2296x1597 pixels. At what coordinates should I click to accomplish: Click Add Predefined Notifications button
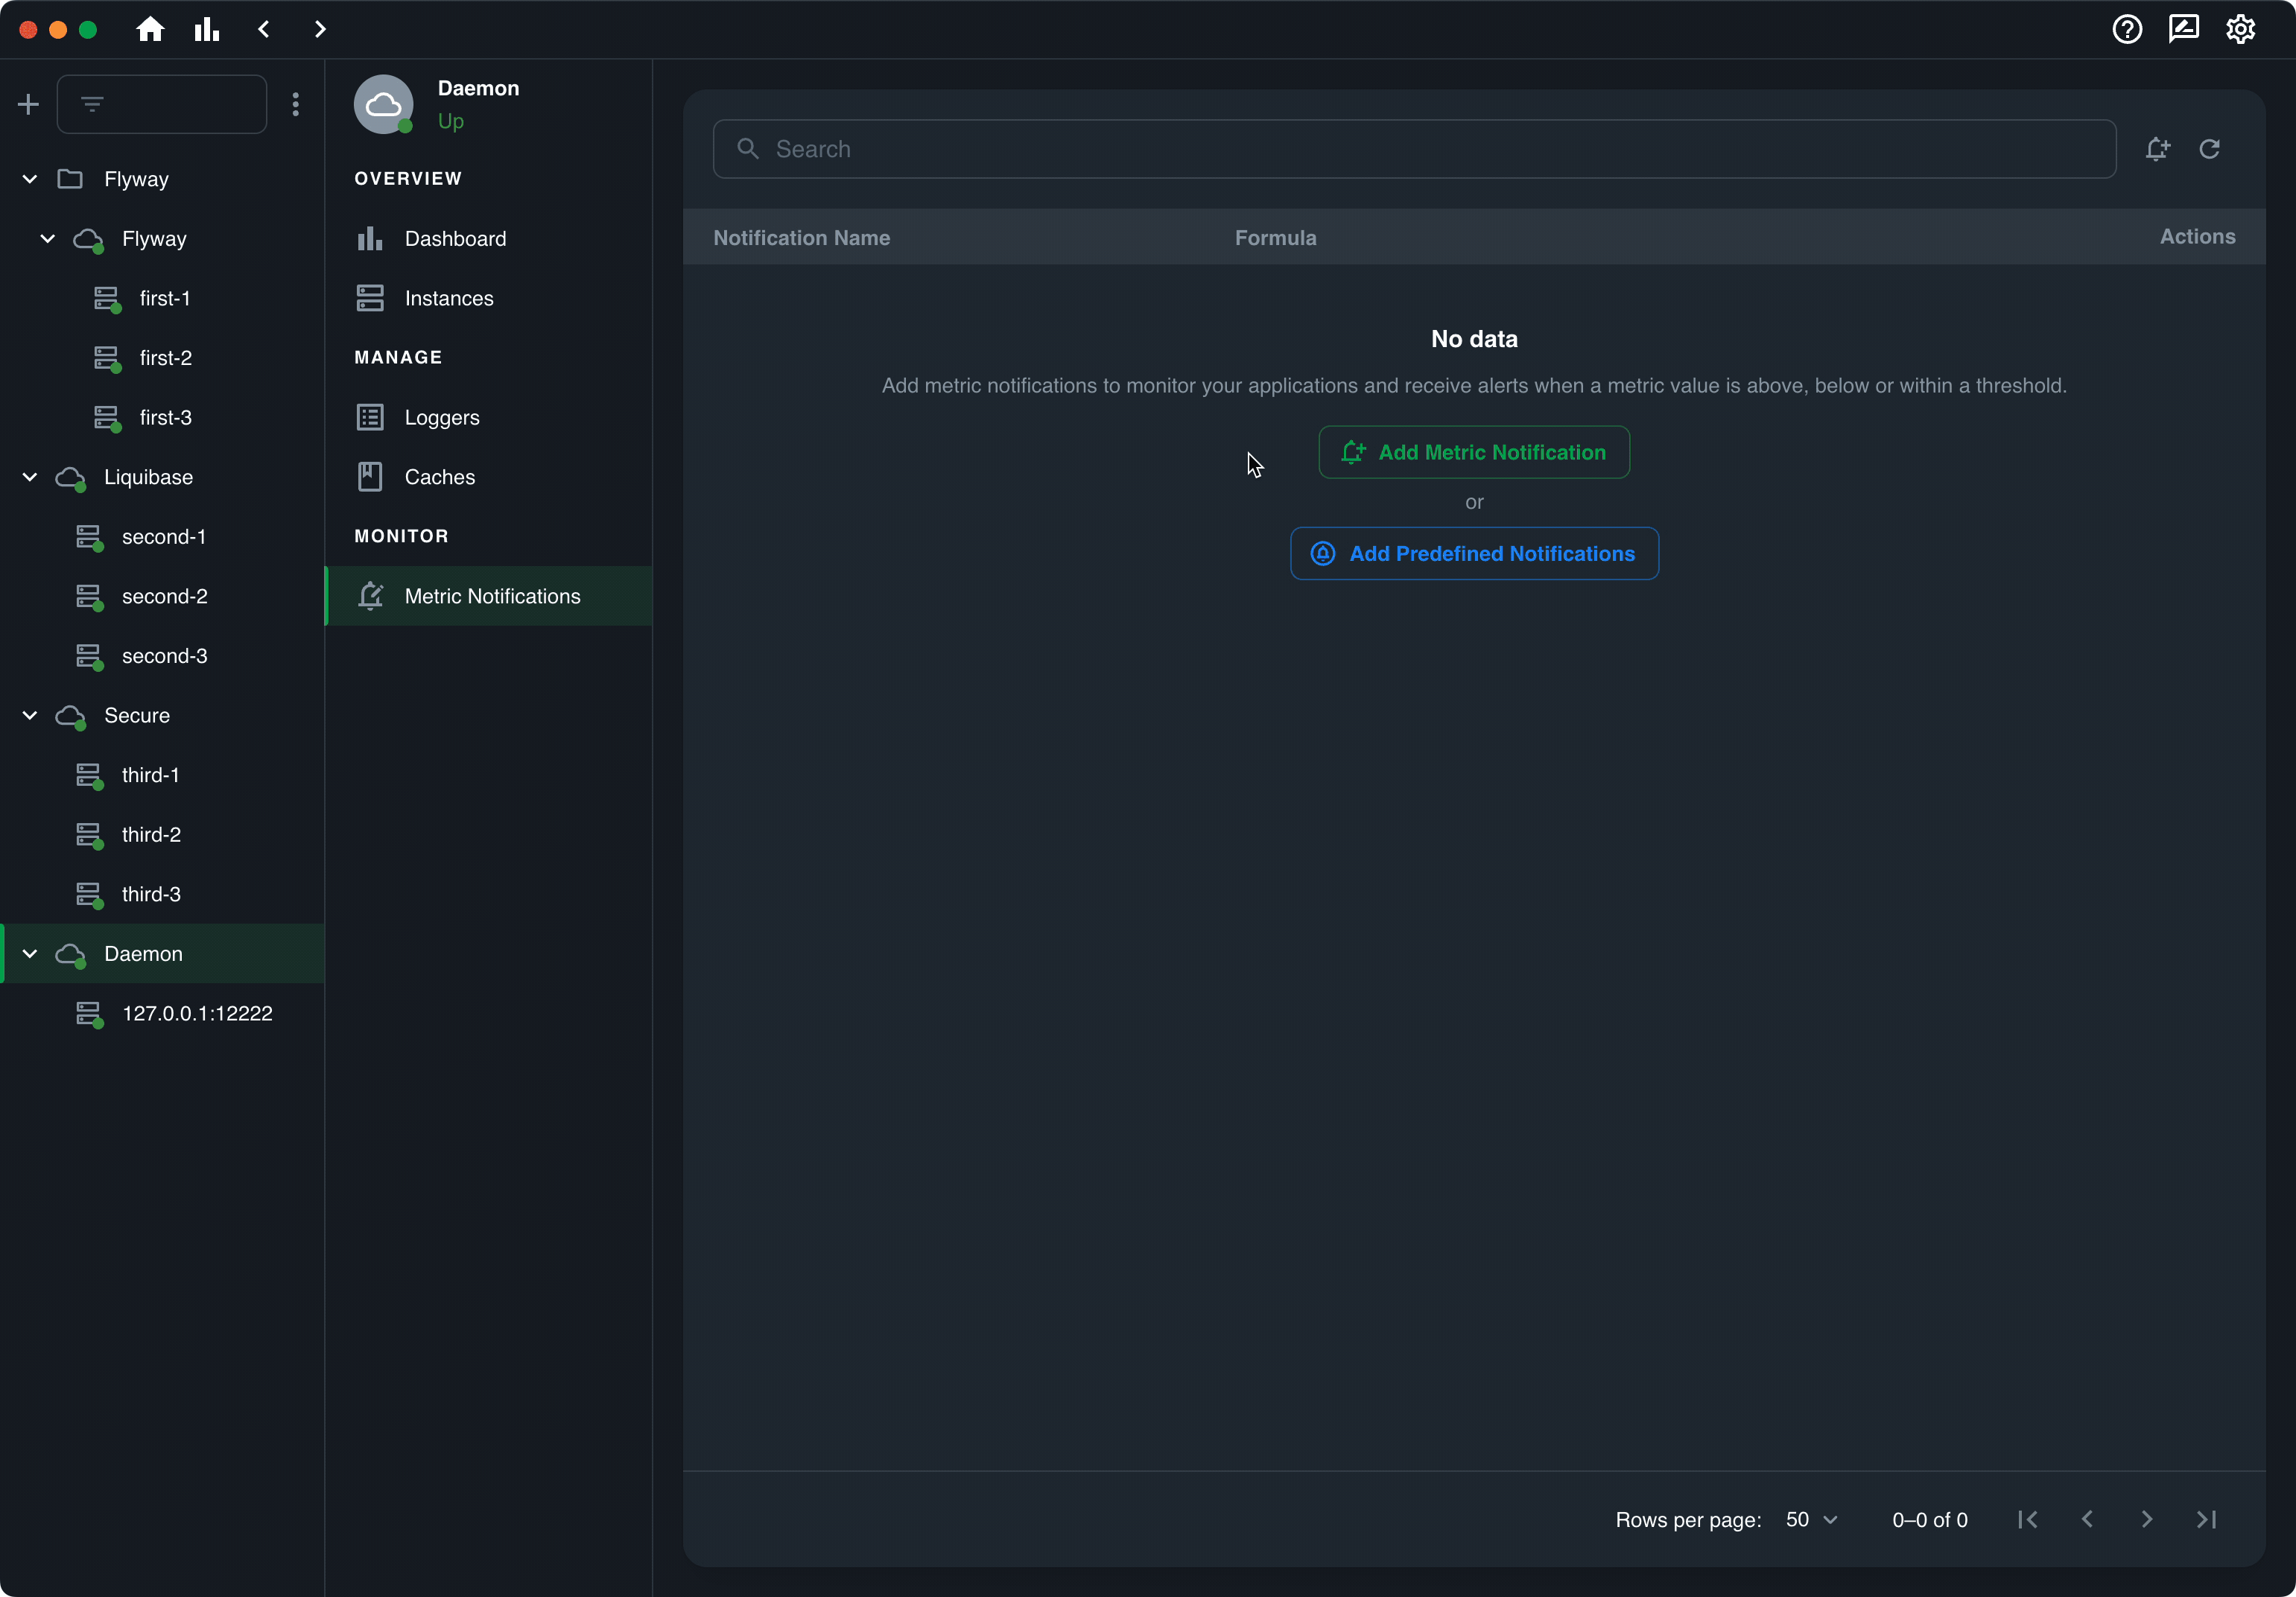pyautogui.click(x=1473, y=553)
